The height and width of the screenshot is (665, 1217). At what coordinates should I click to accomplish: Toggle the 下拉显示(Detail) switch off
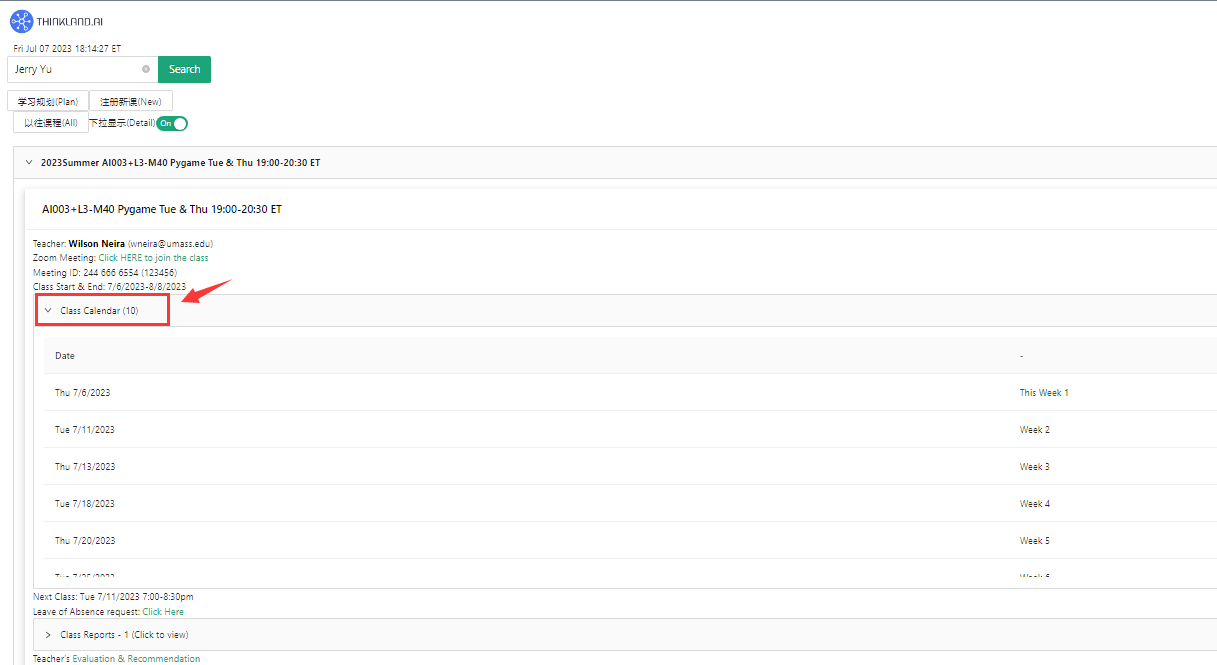(172, 123)
